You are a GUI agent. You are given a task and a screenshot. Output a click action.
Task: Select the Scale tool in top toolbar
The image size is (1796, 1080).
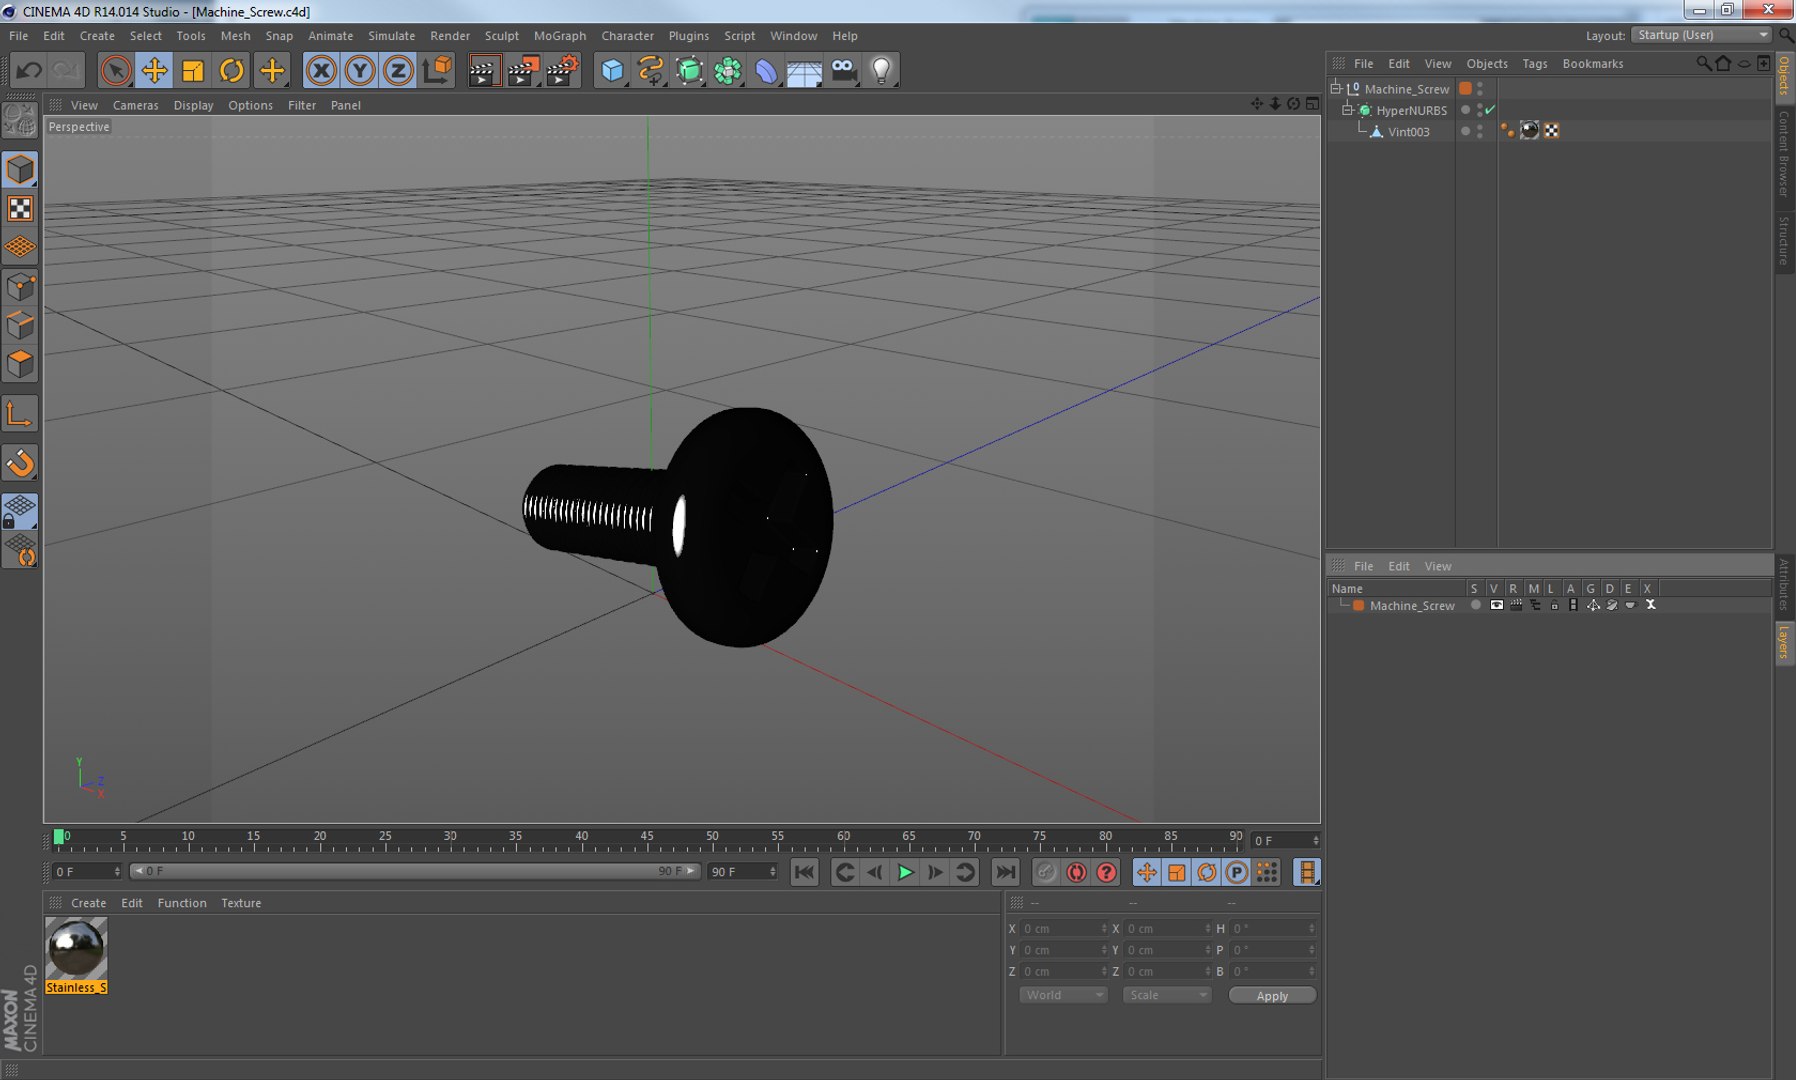193,70
